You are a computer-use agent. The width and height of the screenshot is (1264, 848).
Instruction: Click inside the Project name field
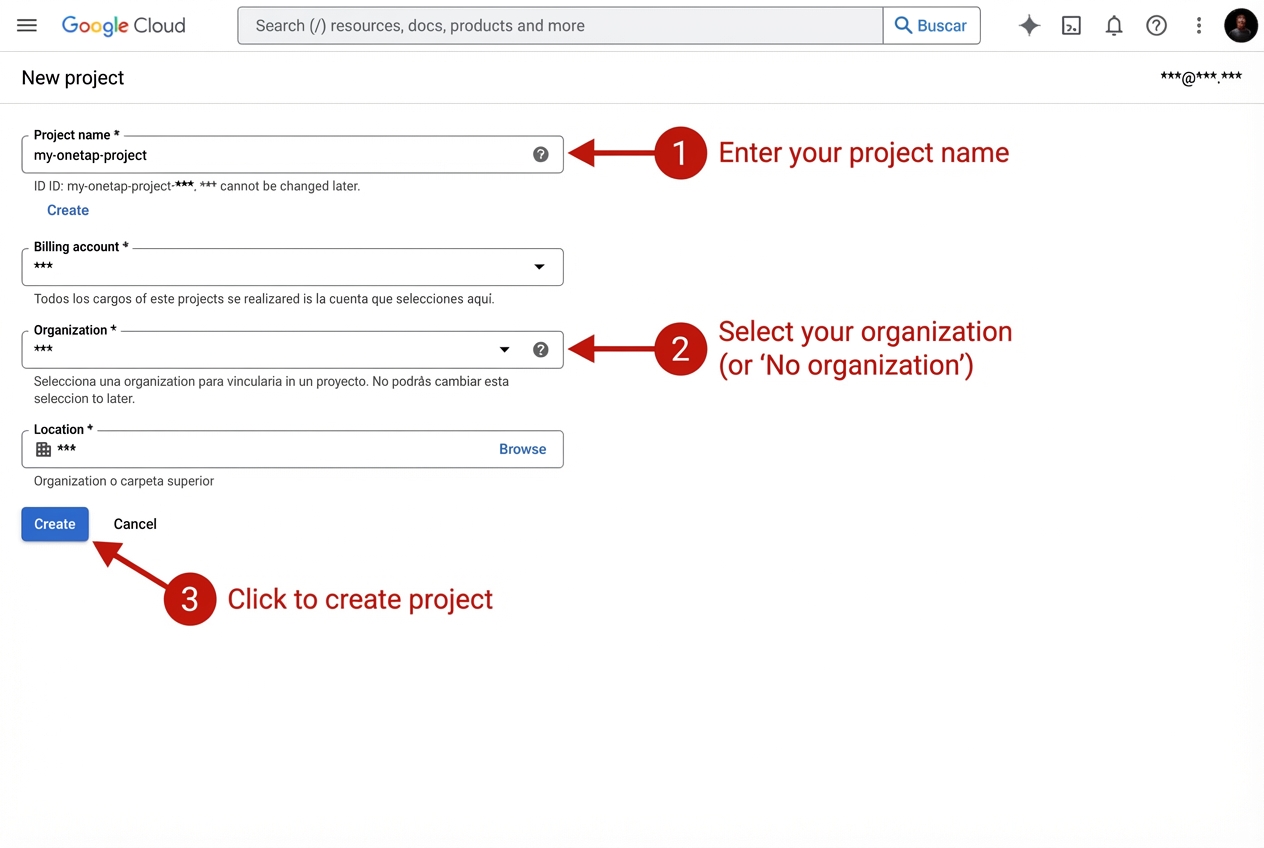250,155
